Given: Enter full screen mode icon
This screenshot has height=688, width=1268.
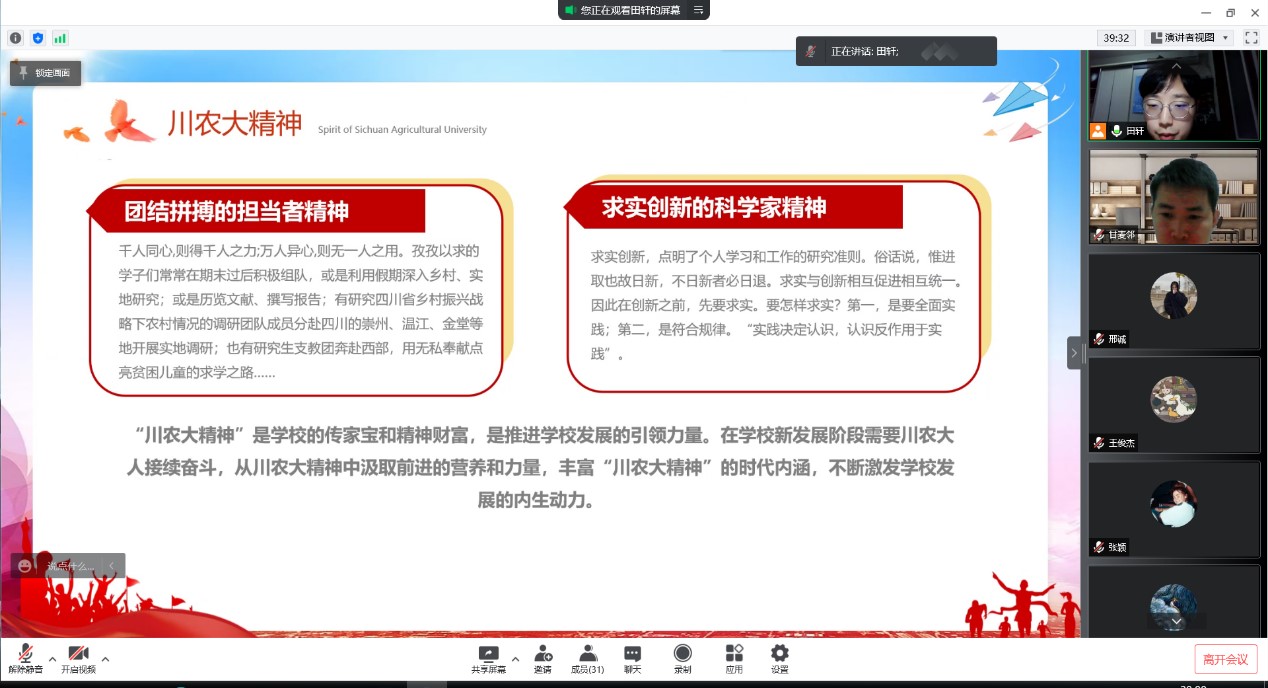Looking at the screenshot, I should [1250, 38].
